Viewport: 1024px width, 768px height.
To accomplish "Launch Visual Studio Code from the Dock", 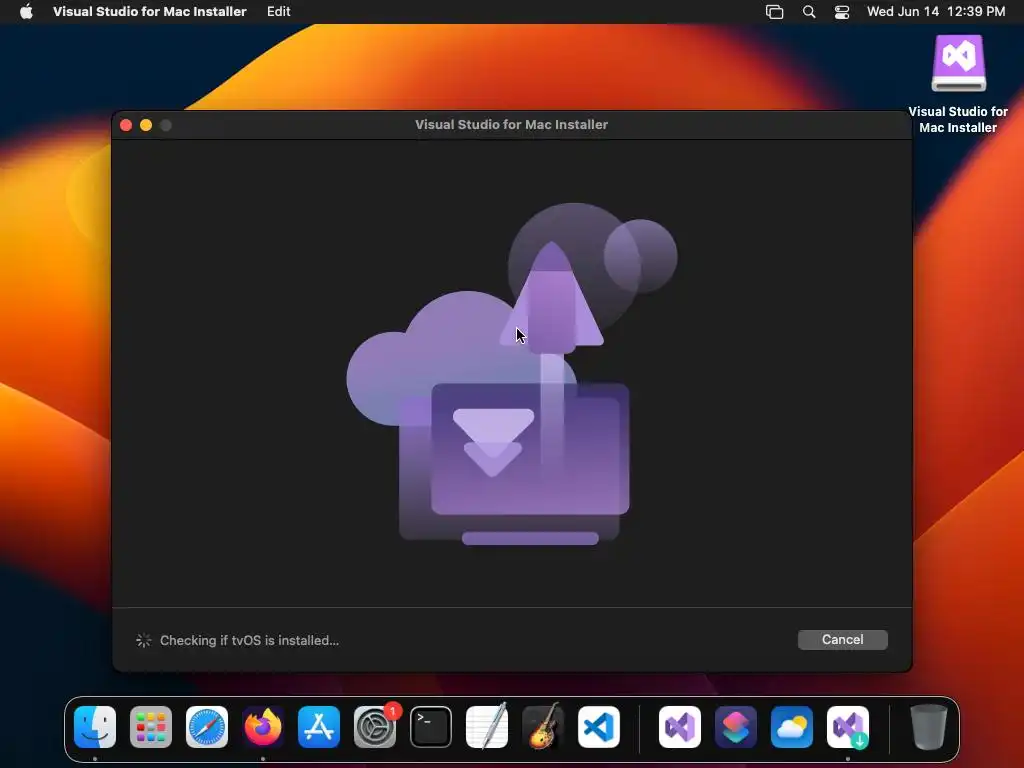I will (x=599, y=727).
